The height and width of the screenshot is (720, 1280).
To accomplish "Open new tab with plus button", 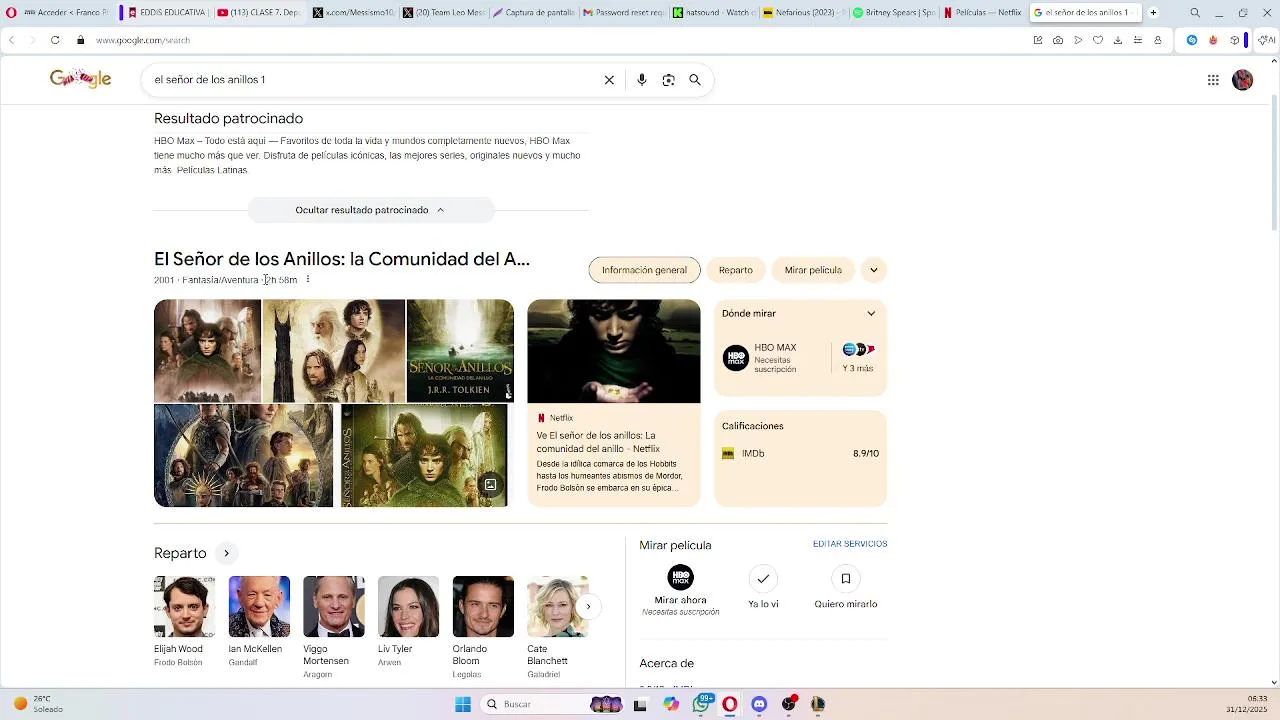I will (1153, 13).
